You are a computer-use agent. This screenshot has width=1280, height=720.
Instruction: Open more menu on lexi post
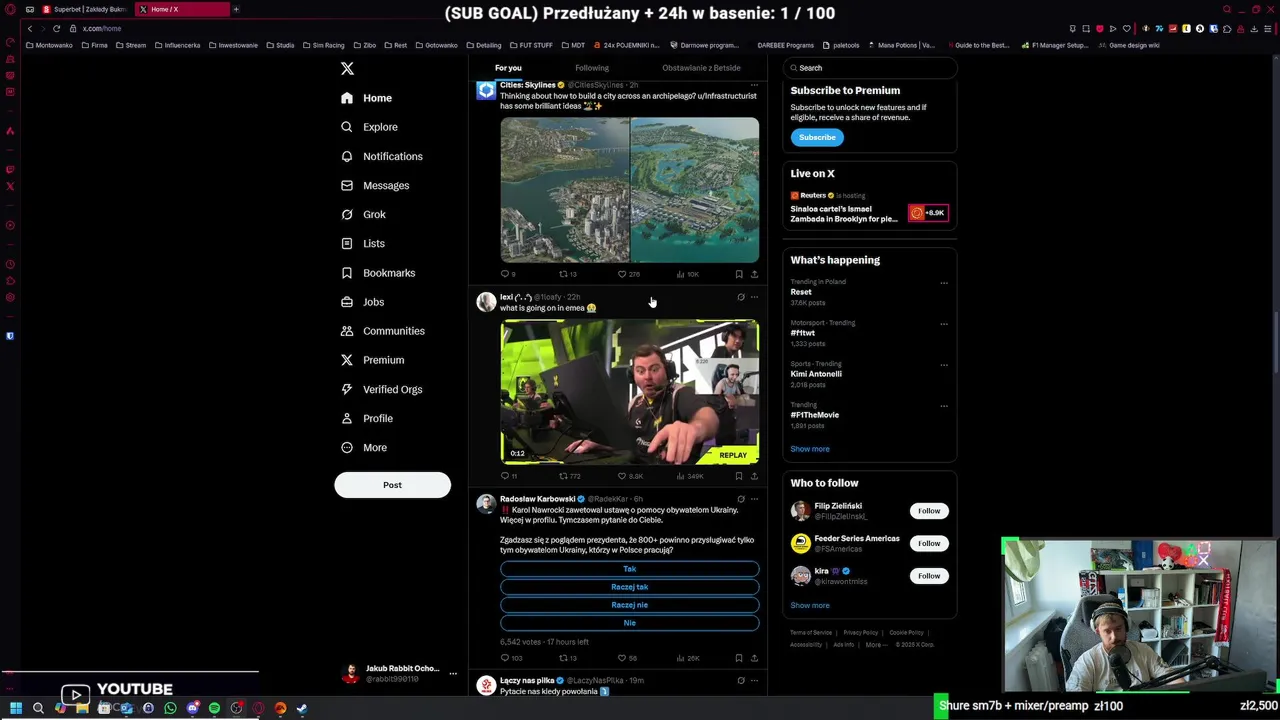754,297
